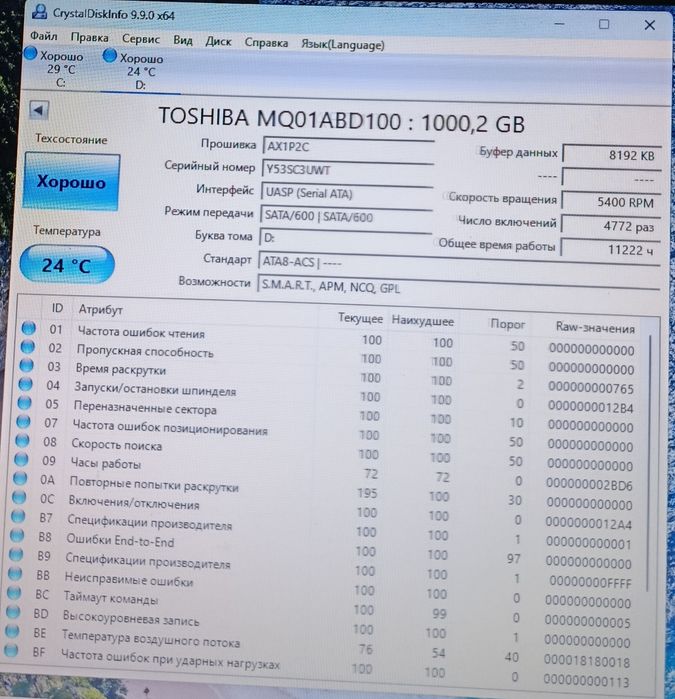Click status icon for attribute BC

[14, 593]
